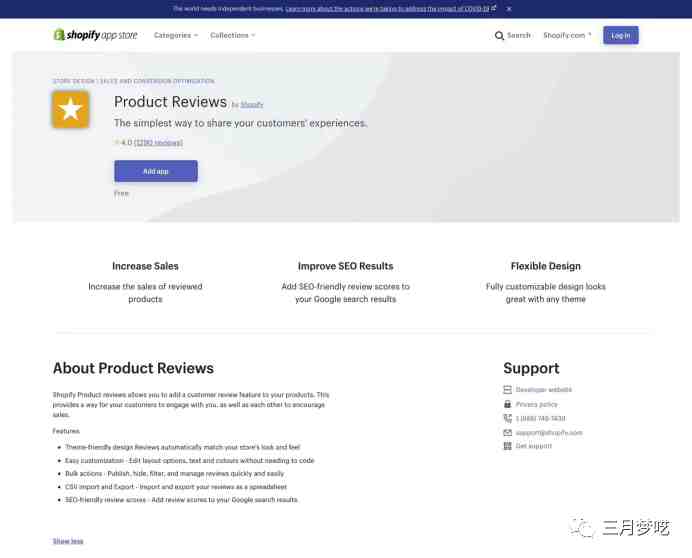Open the reviews count link
This screenshot has height=558, width=692.
tap(158, 143)
